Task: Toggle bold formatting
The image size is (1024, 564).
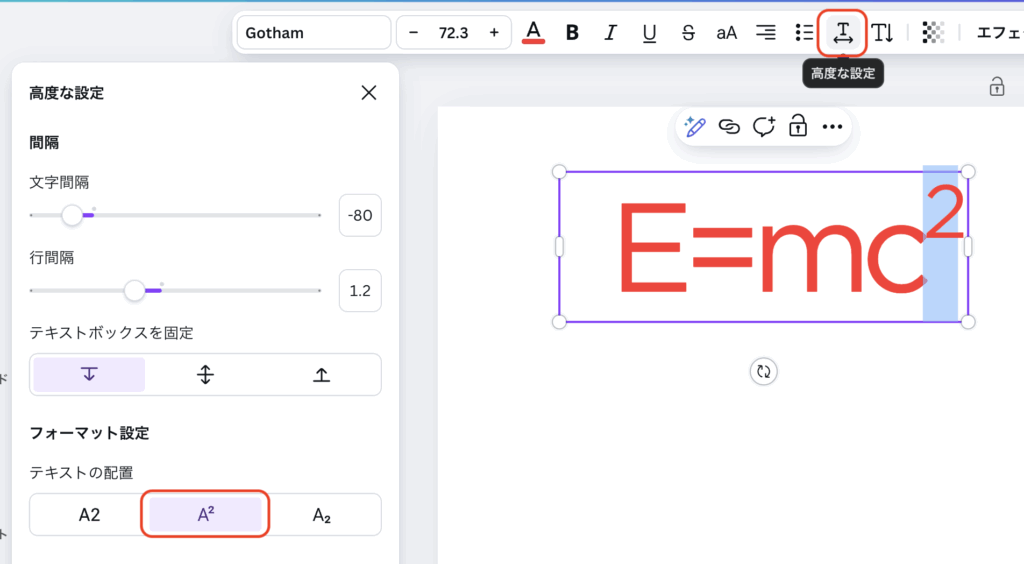Action: [x=572, y=33]
